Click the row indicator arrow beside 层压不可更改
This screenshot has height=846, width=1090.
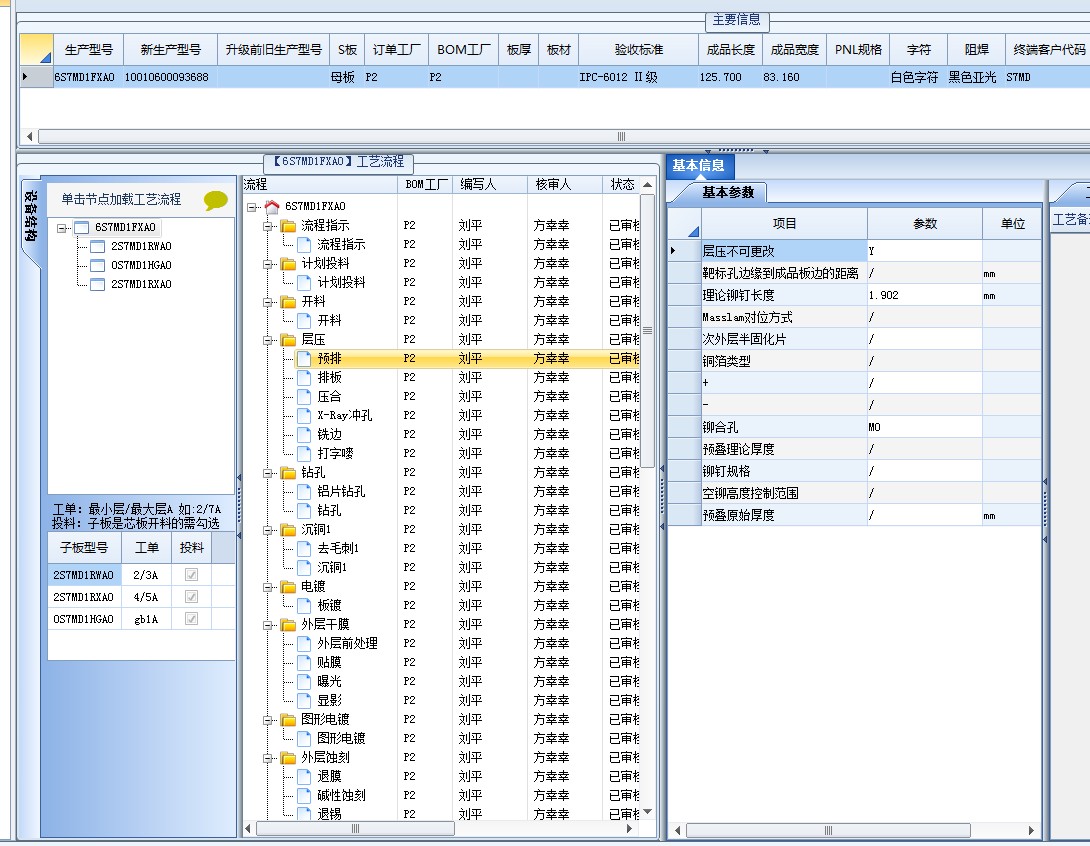click(x=673, y=251)
